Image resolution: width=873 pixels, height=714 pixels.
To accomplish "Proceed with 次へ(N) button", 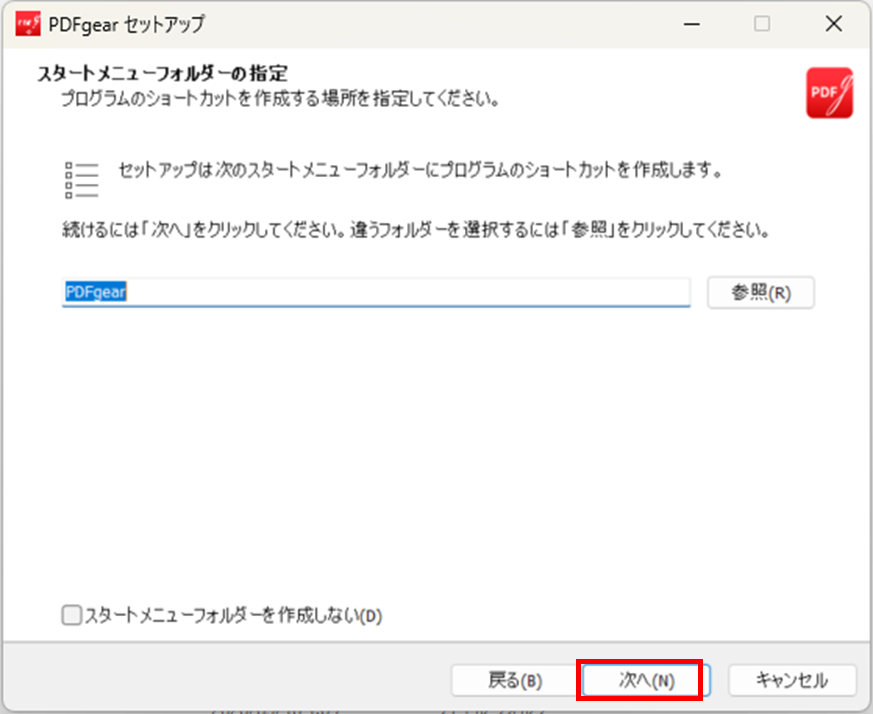I will [x=646, y=680].
